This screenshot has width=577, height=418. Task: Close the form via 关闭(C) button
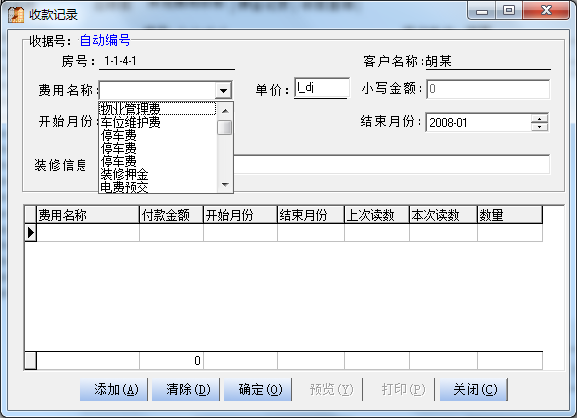(x=474, y=389)
